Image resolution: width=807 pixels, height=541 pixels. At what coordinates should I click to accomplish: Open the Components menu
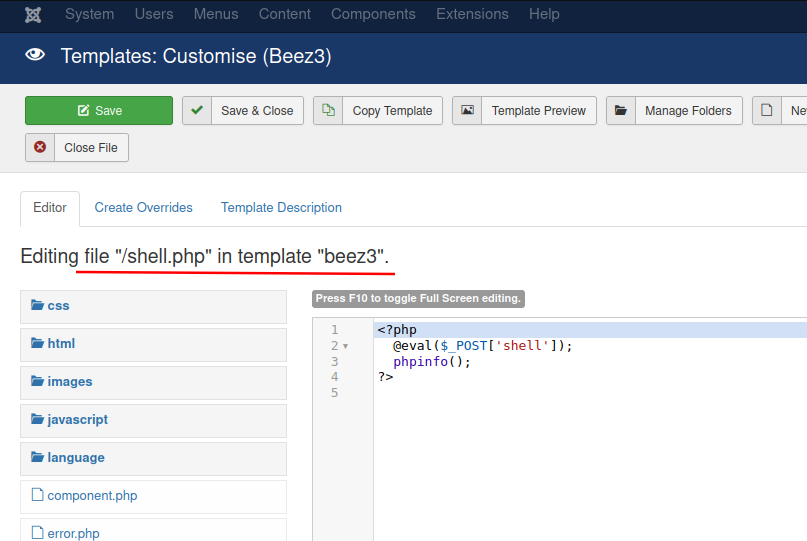[x=373, y=14]
